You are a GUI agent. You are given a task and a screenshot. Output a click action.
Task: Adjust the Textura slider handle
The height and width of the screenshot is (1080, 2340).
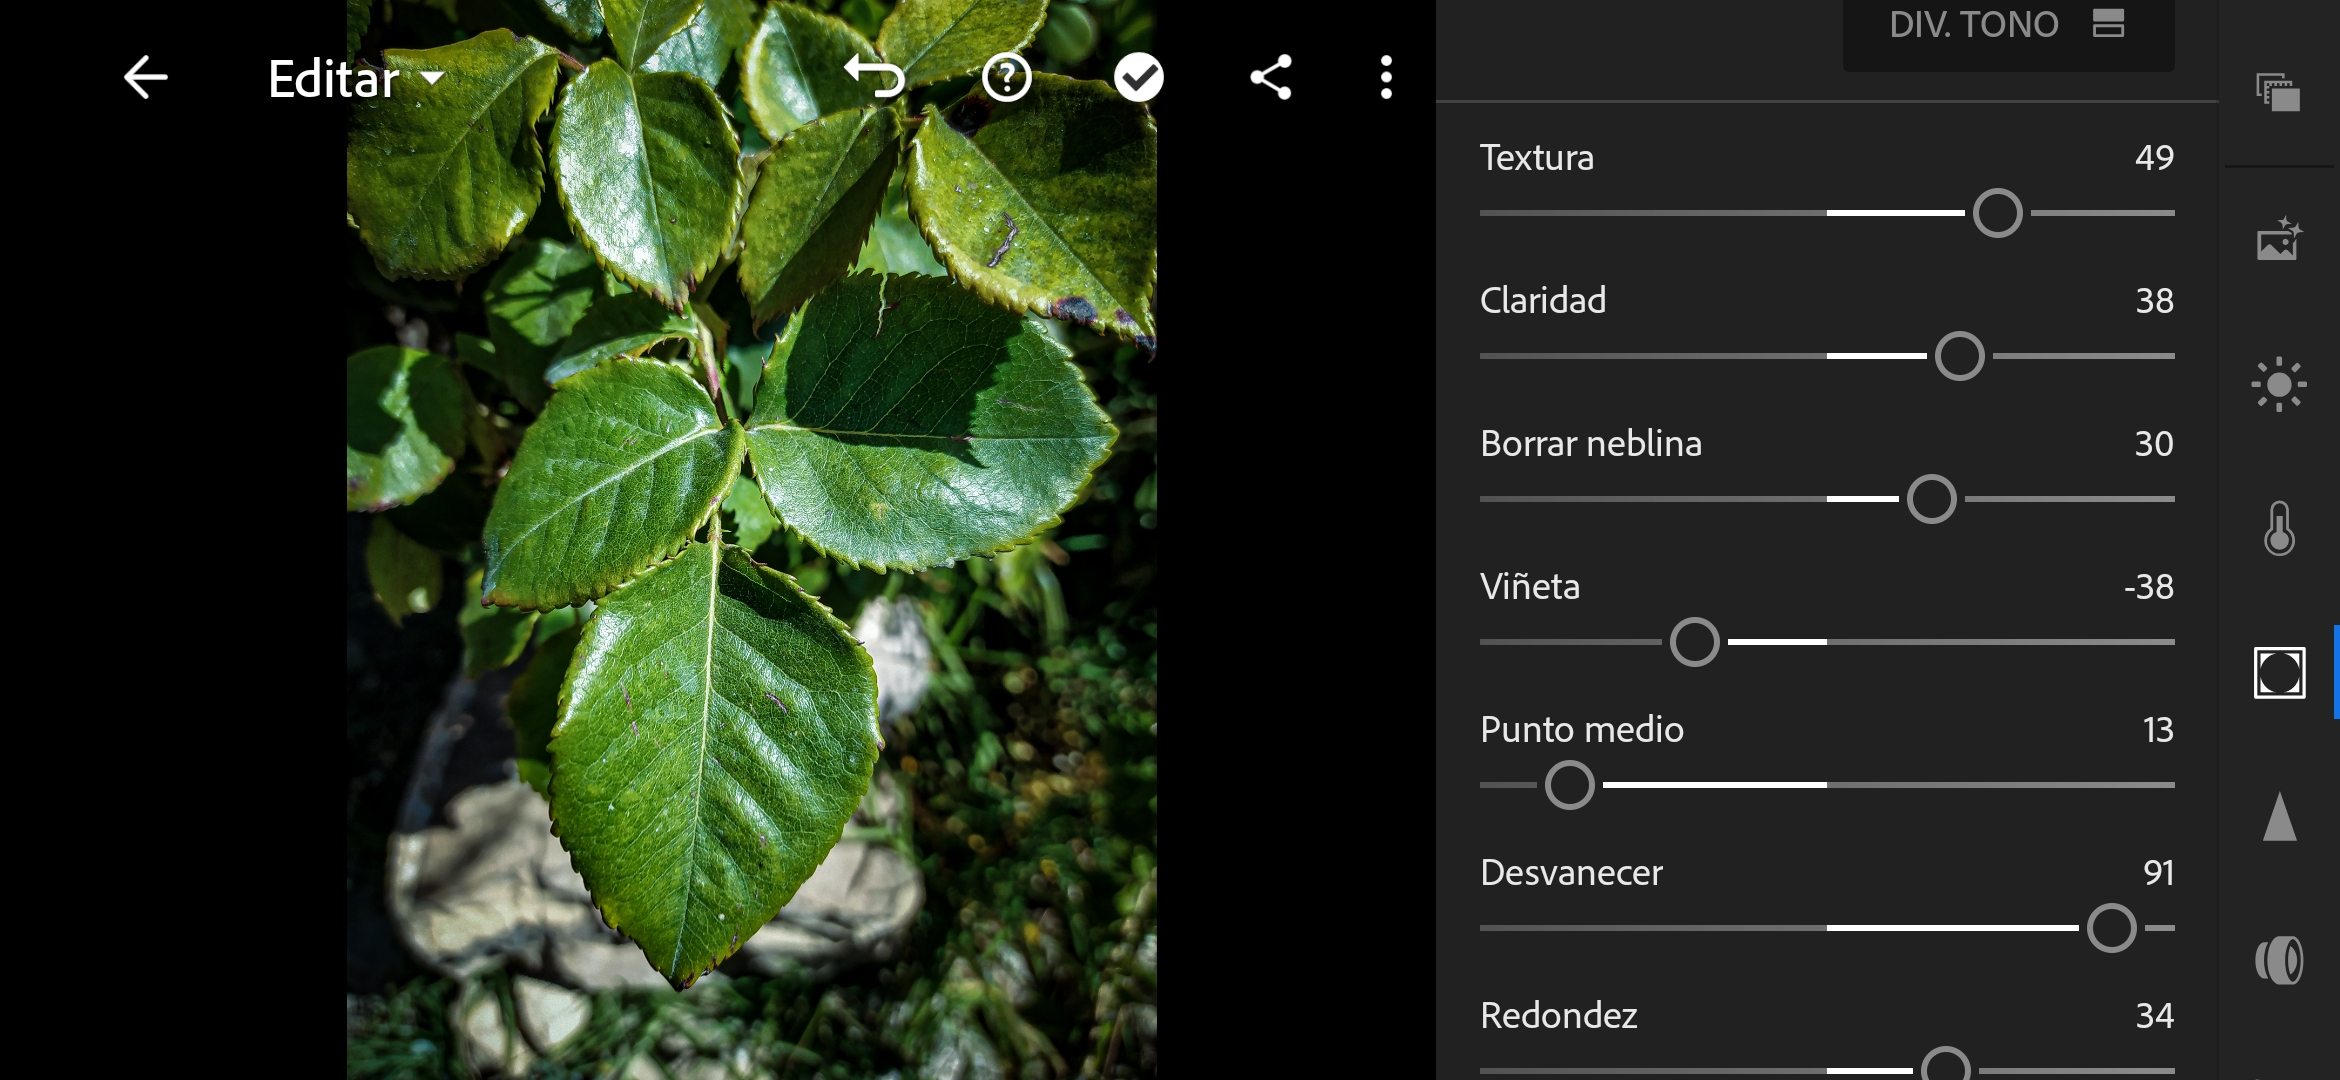1998,213
